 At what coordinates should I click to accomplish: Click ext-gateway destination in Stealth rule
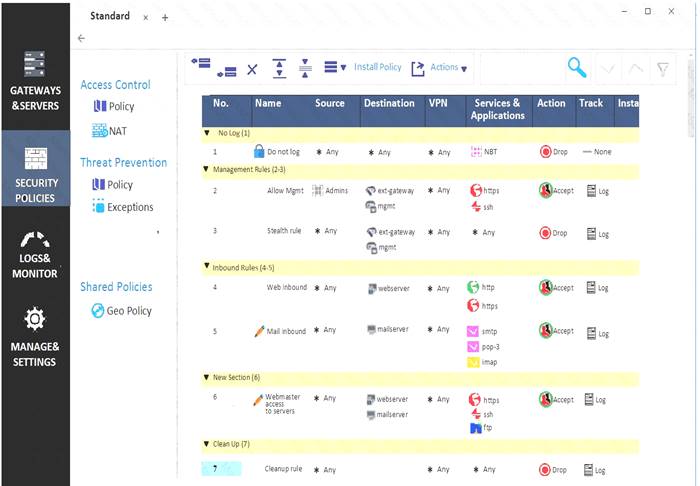pos(391,232)
